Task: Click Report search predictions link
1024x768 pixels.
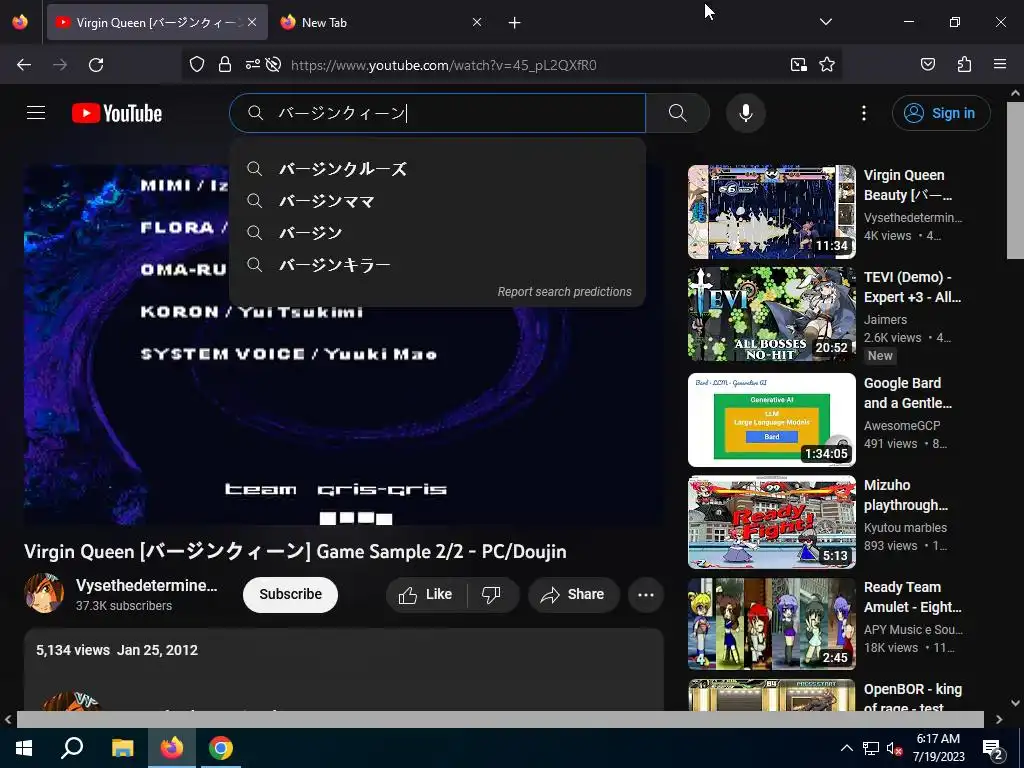Action: point(564,292)
